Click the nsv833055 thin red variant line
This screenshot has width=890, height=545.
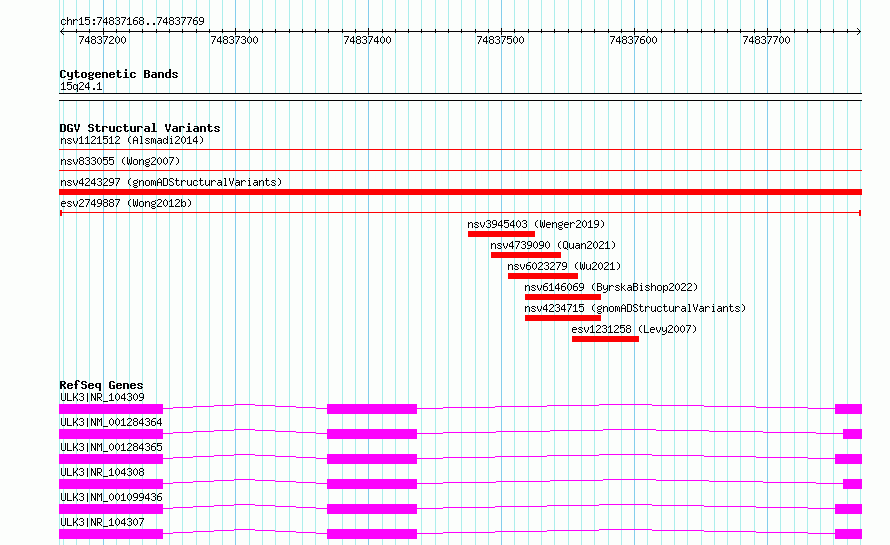coord(460,171)
